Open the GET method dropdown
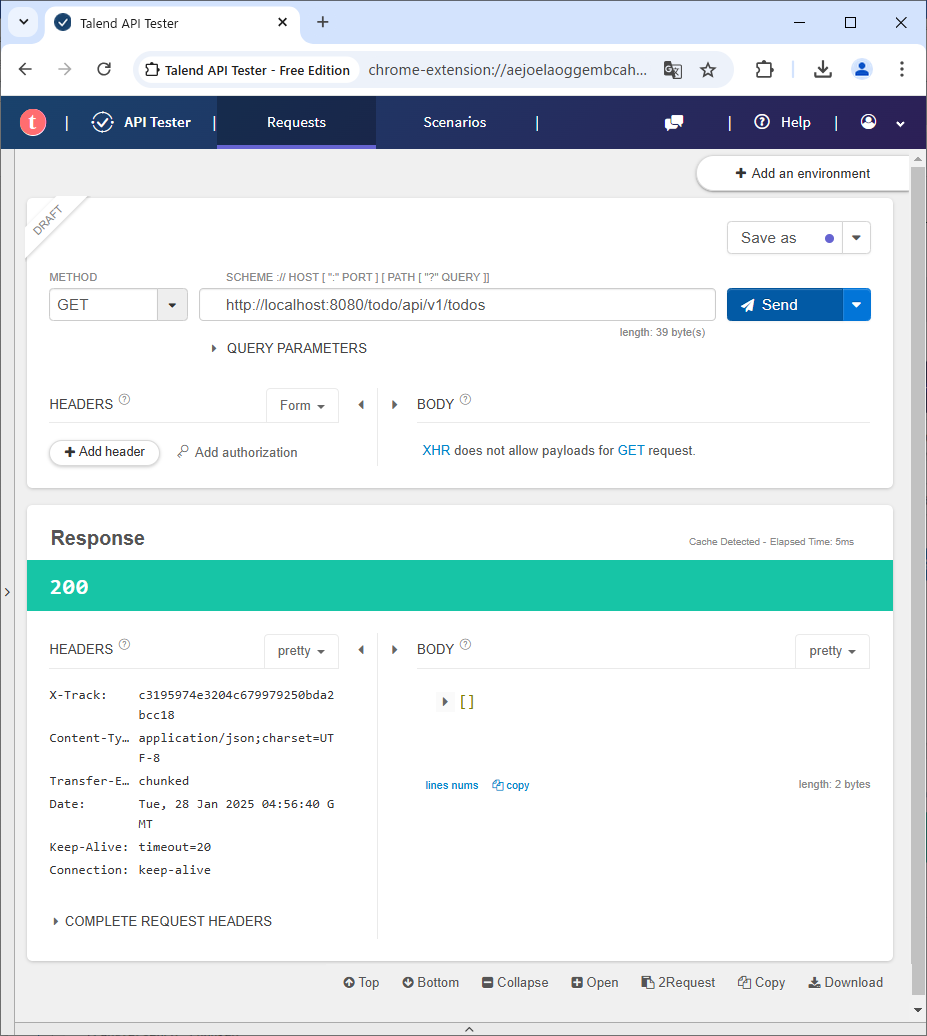Screen dimensions: 927x1036 point(172,305)
